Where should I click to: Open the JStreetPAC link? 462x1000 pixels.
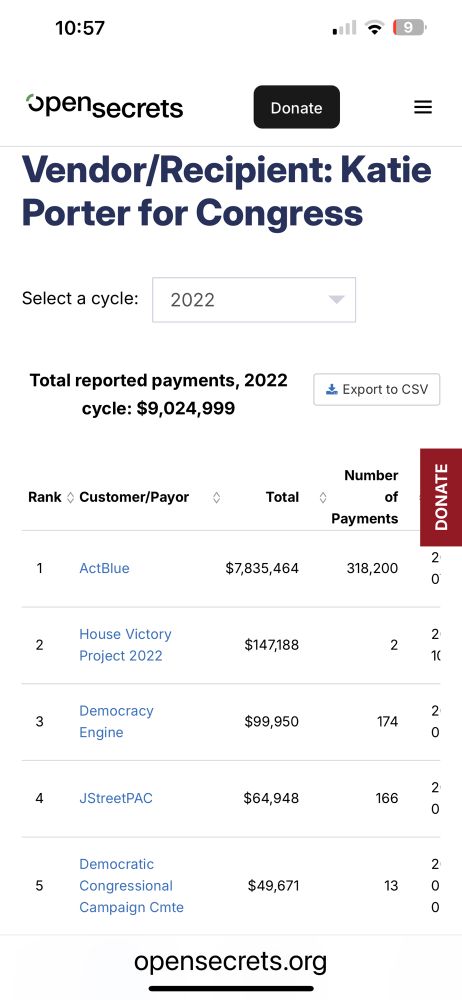tap(116, 798)
